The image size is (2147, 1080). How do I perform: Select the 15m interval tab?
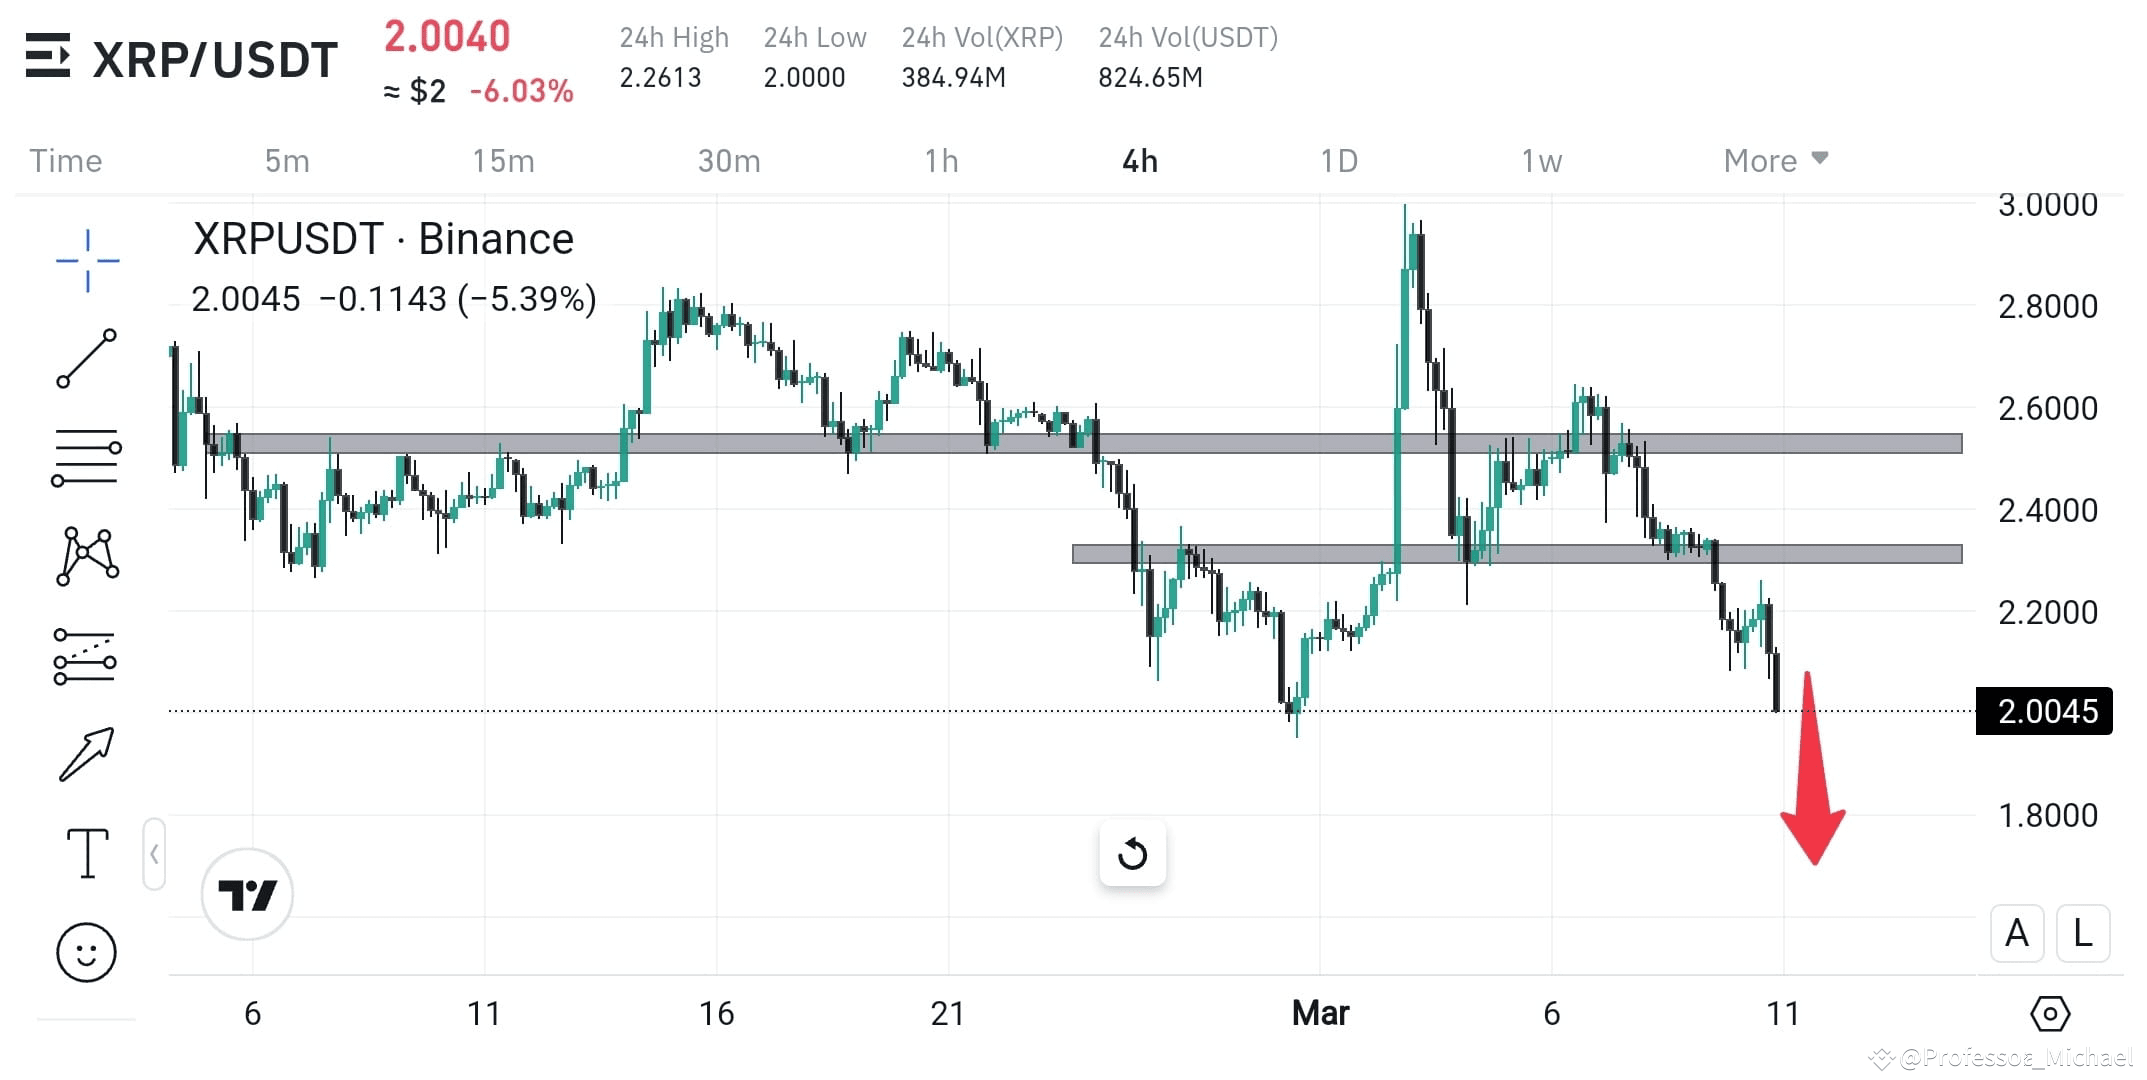pyautogui.click(x=504, y=160)
